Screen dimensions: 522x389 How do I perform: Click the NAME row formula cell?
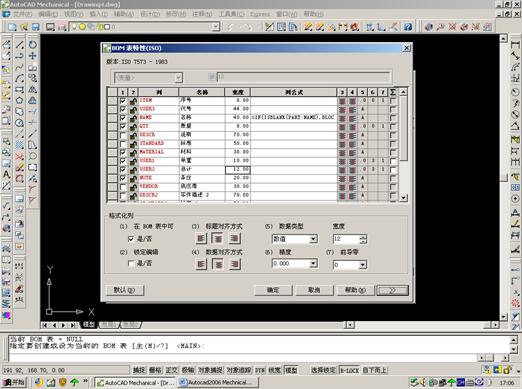point(294,118)
